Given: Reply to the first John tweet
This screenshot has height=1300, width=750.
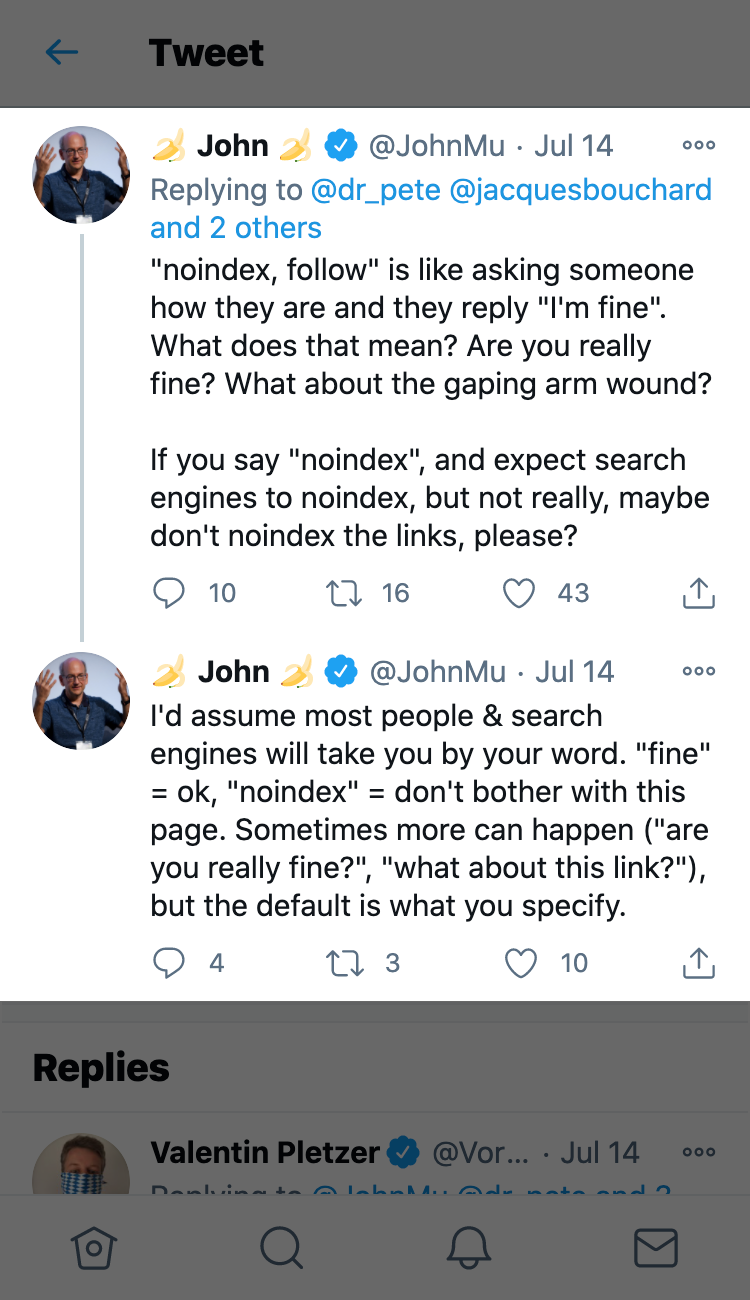Looking at the screenshot, I should click(169, 593).
